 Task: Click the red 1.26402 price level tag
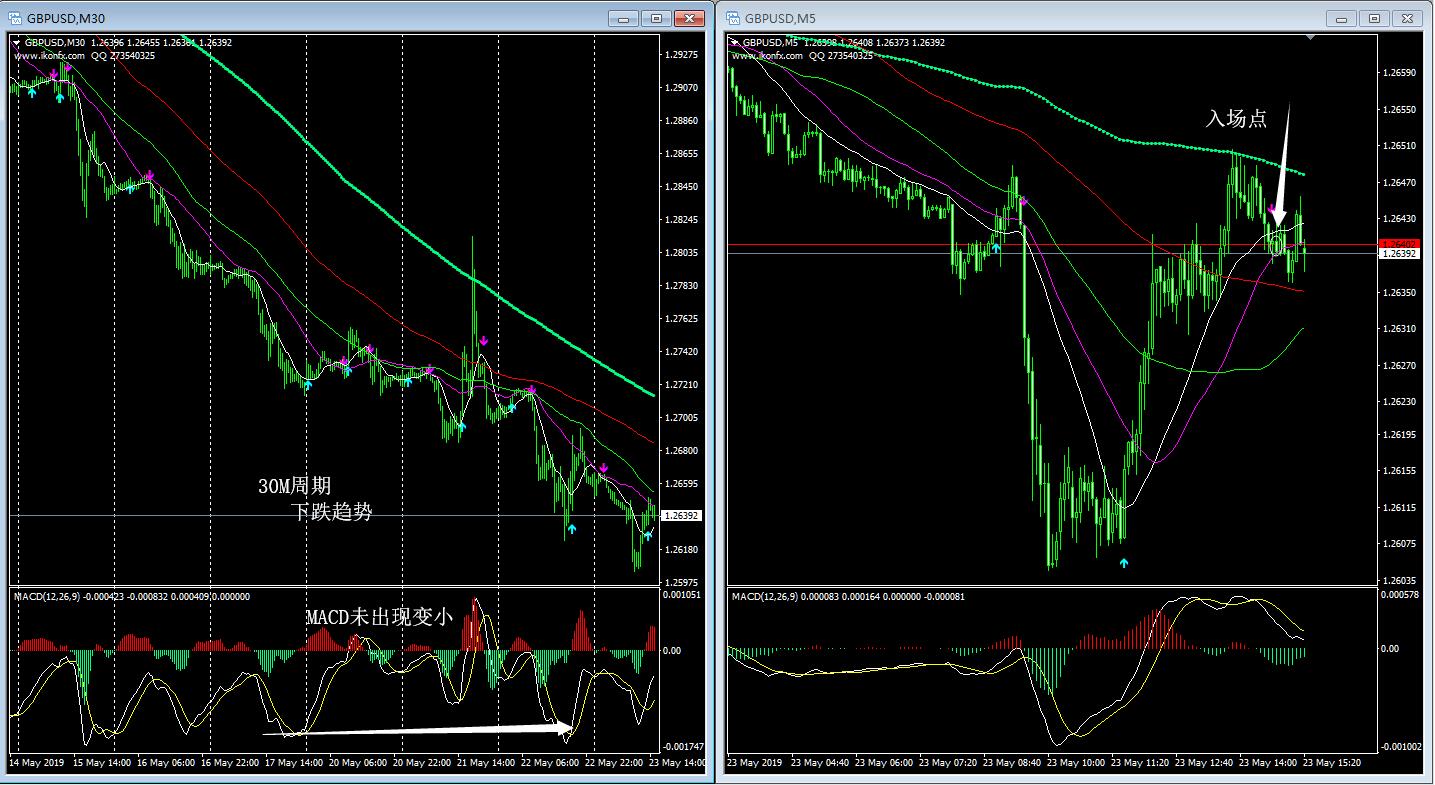pyautogui.click(x=1398, y=243)
